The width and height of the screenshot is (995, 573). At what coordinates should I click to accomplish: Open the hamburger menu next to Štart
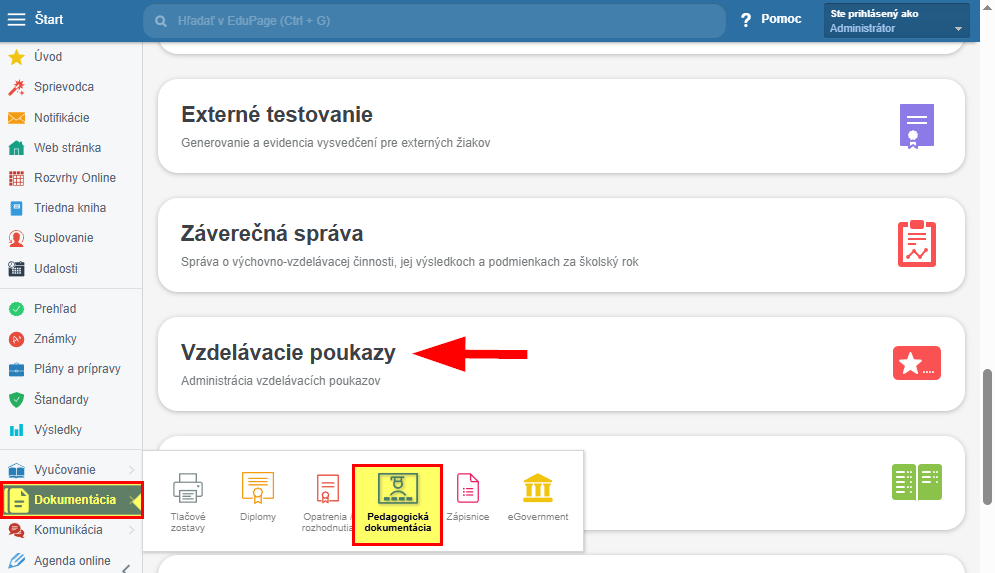click(x=16, y=19)
